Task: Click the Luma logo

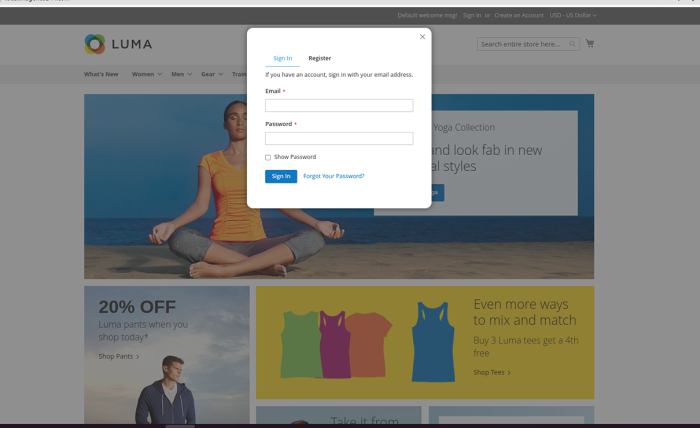Action: point(118,44)
